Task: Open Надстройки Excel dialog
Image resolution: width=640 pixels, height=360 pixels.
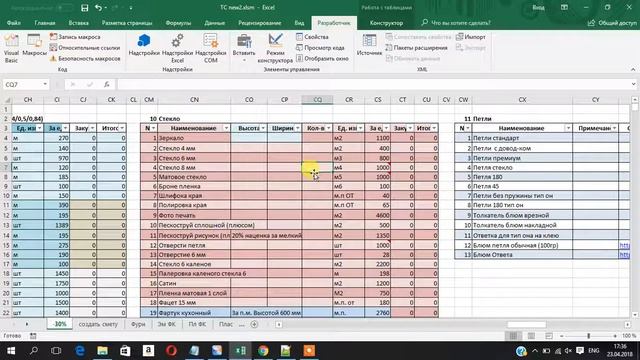Action: point(177,48)
